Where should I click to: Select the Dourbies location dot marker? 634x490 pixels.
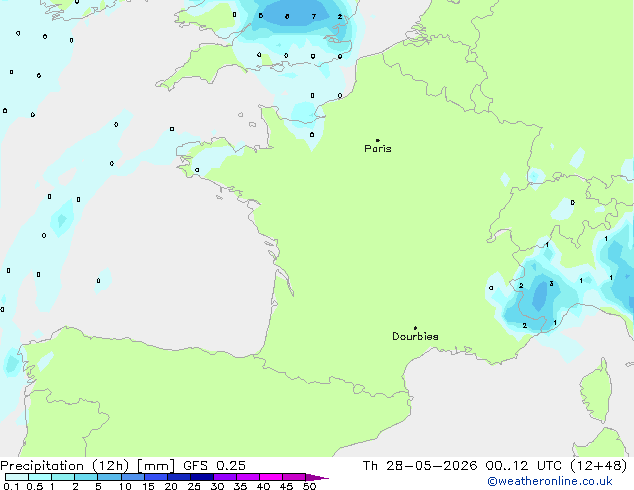(x=415, y=328)
